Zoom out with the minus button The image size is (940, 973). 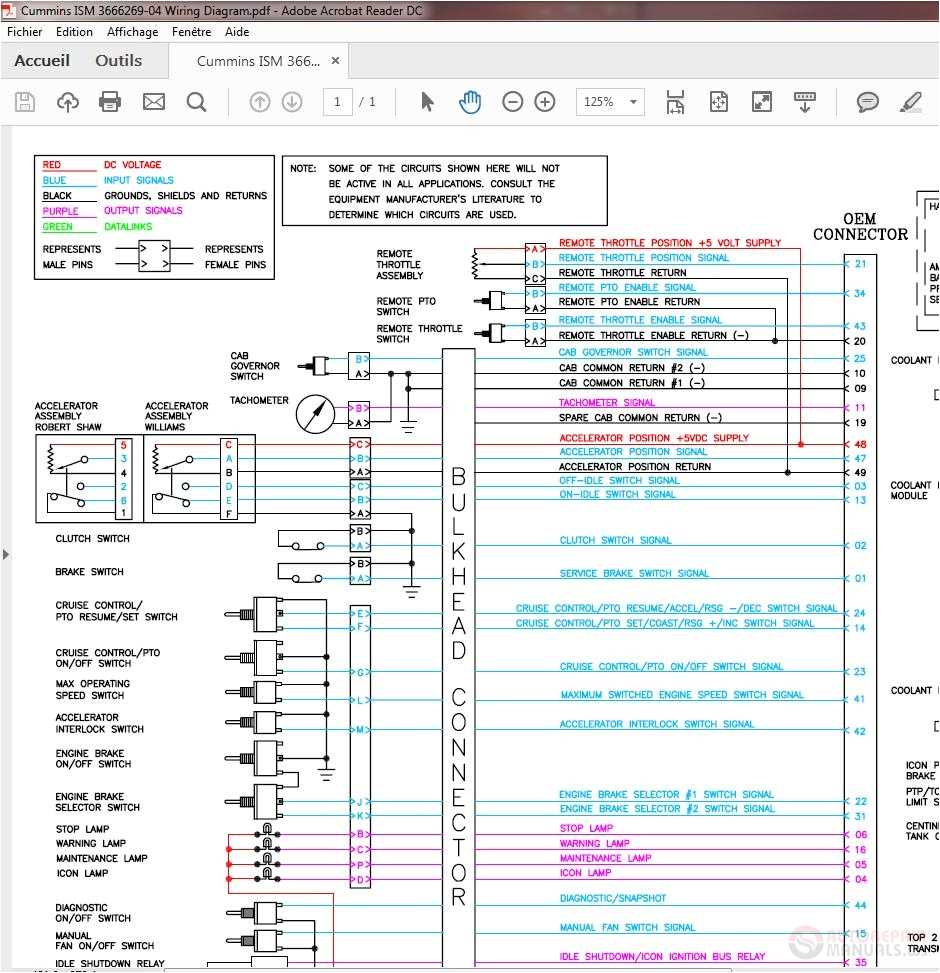click(512, 102)
